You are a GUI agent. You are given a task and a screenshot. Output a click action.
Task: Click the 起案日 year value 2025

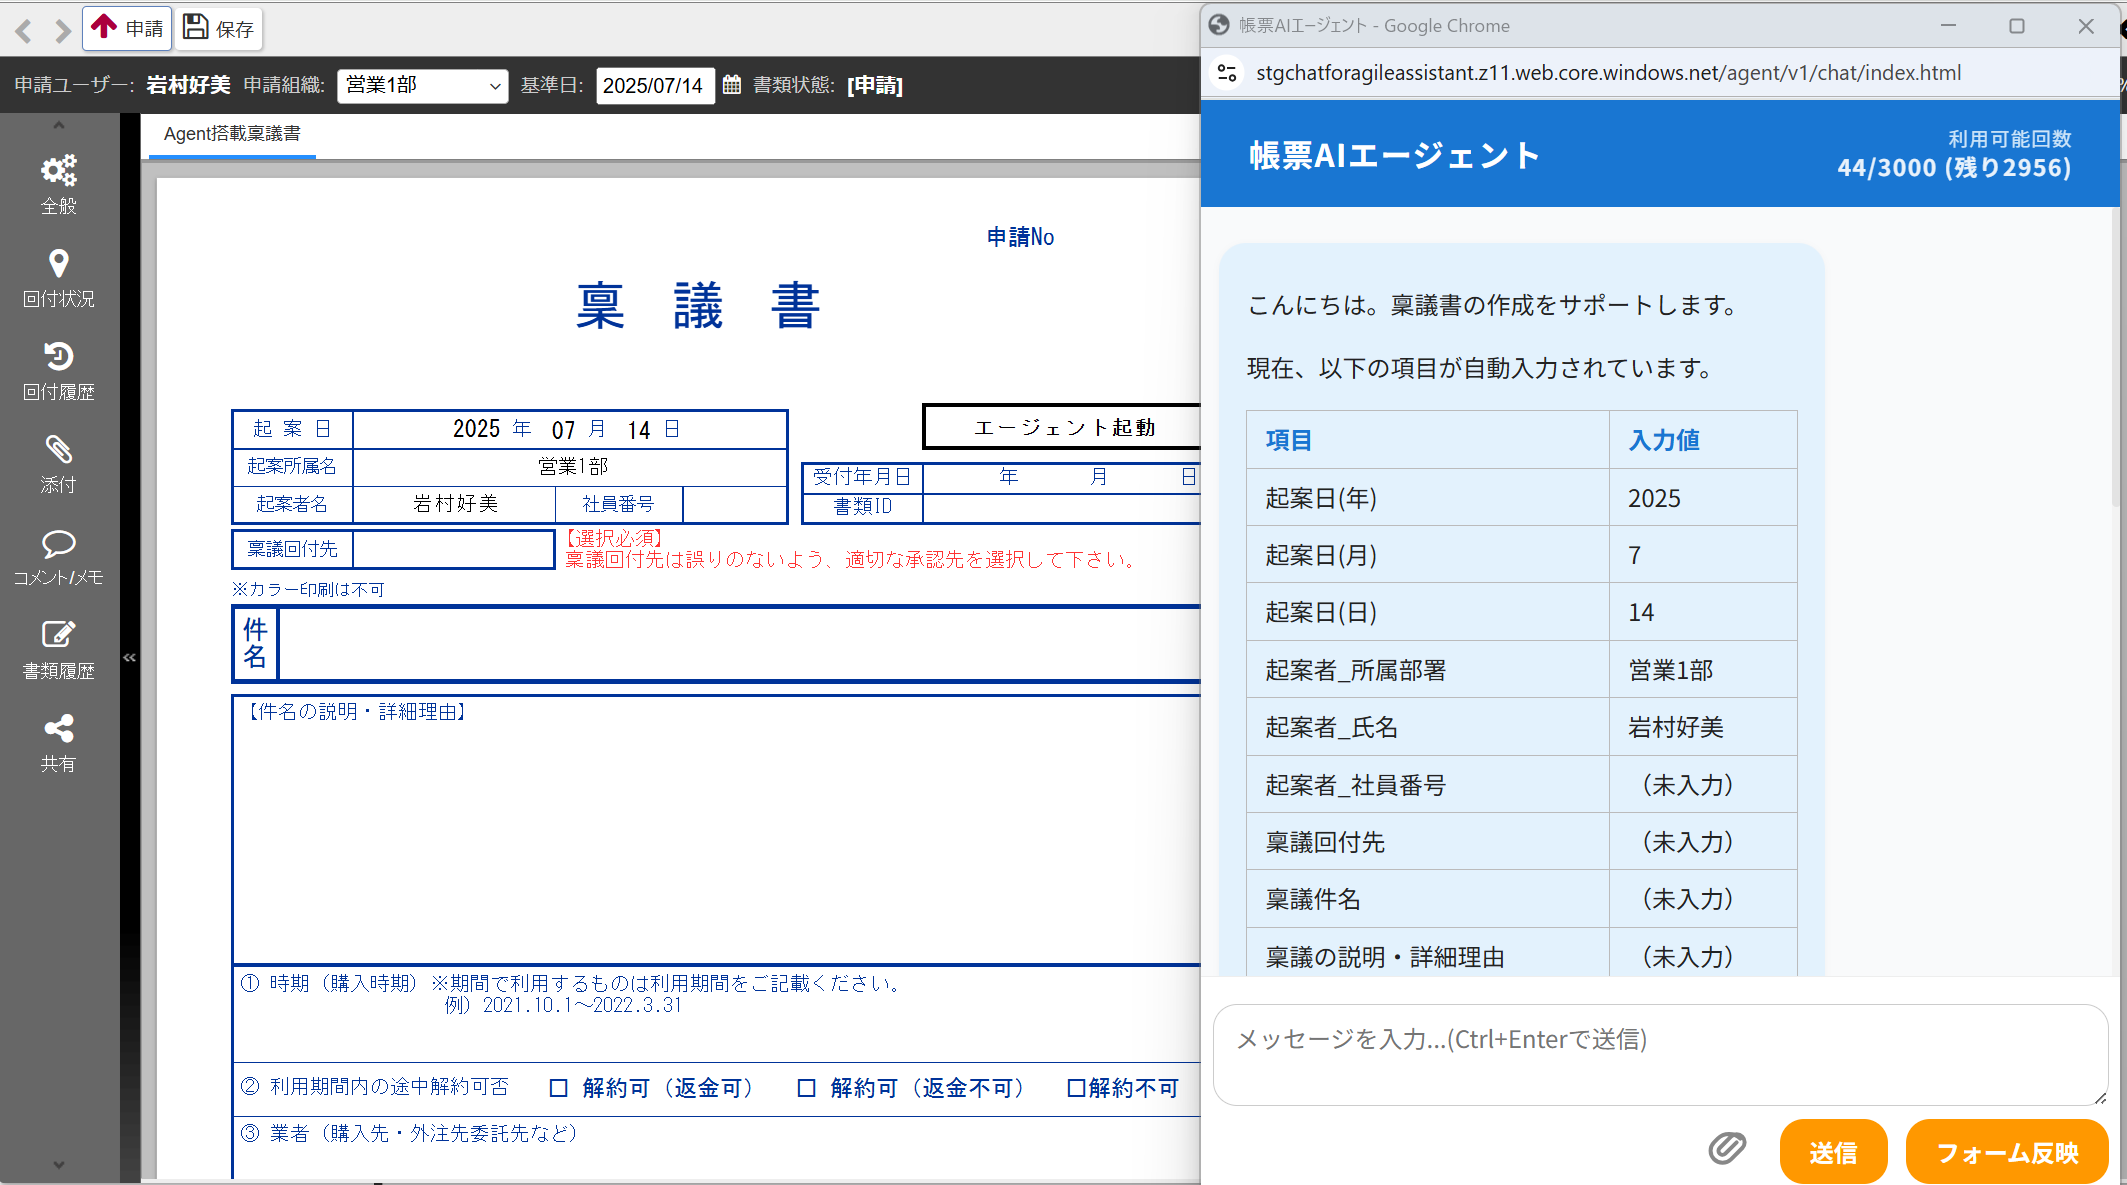pos(477,429)
